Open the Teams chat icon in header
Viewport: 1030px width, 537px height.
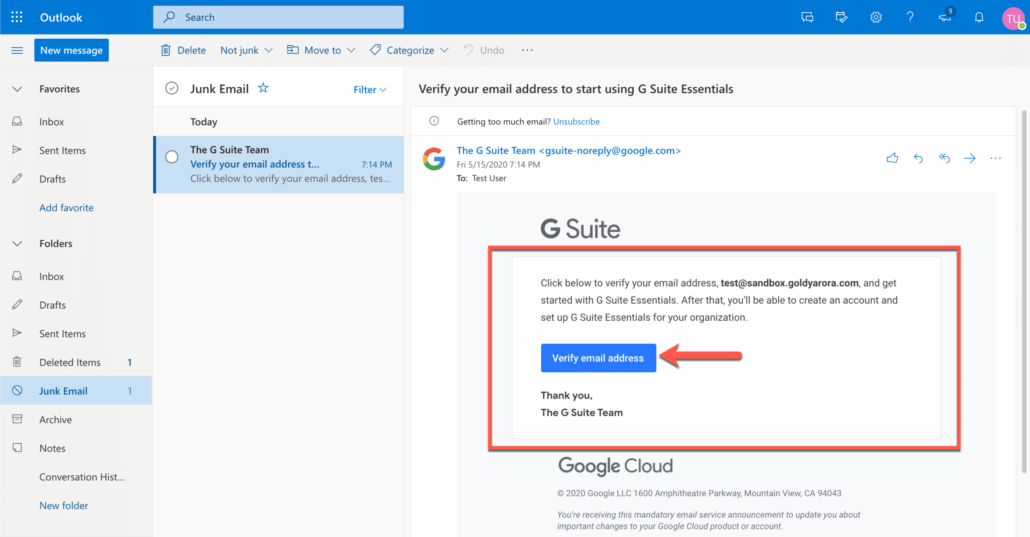(807, 18)
